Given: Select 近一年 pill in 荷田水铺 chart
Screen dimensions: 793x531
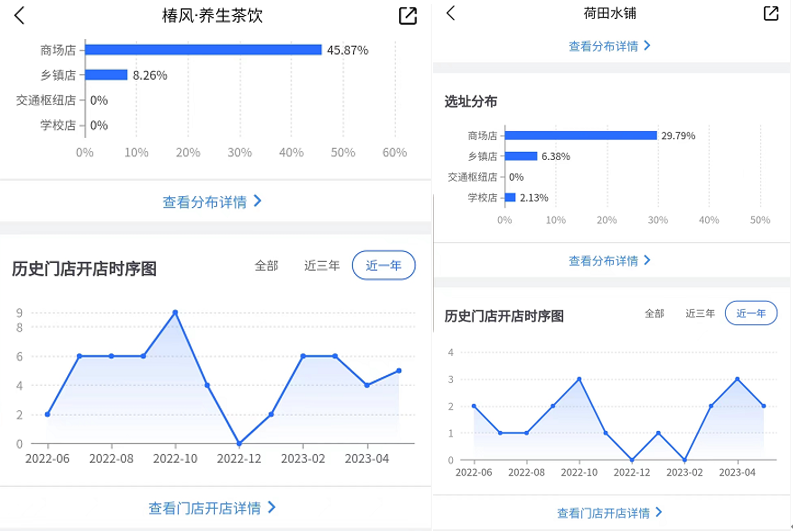Looking at the screenshot, I should point(751,313).
